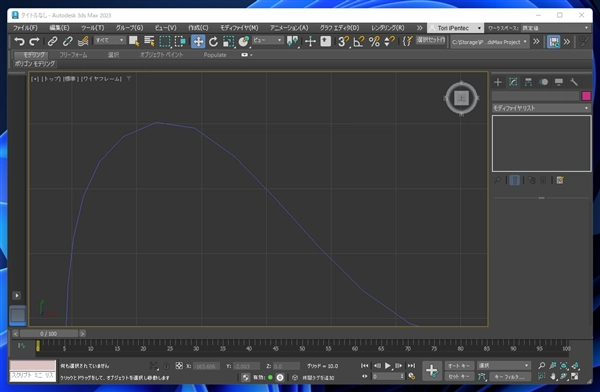Click the ViewCube top face
Image resolution: width=600 pixels, height=392 pixels.
(x=461, y=98)
